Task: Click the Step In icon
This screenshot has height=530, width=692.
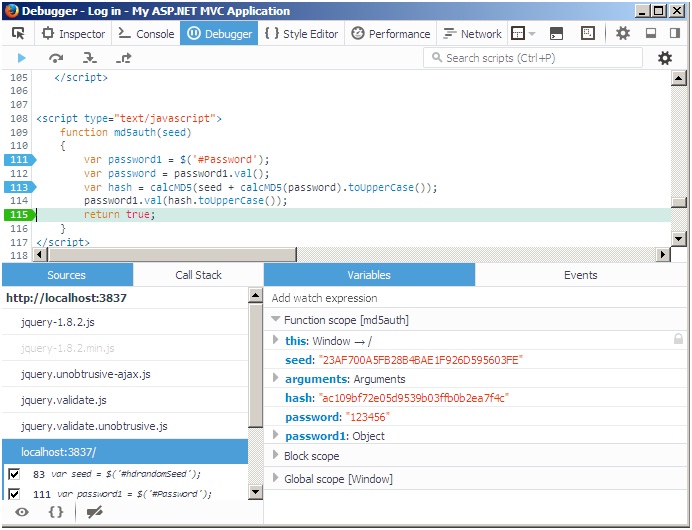Action: [x=90, y=58]
